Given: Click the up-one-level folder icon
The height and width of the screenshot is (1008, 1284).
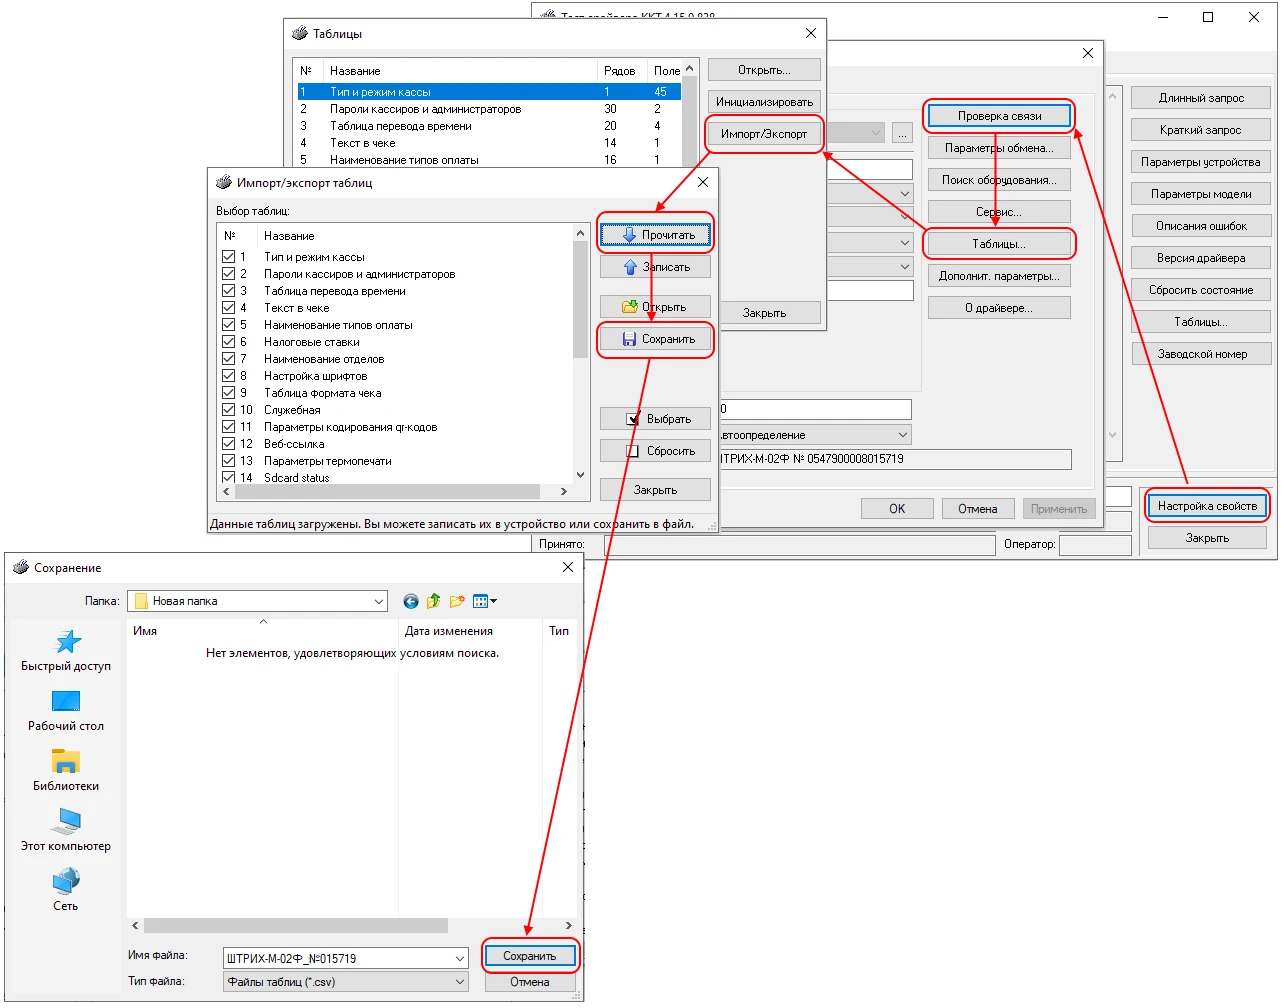Looking at the screenshot, I should pyautogui.click(x=433, y=601).
